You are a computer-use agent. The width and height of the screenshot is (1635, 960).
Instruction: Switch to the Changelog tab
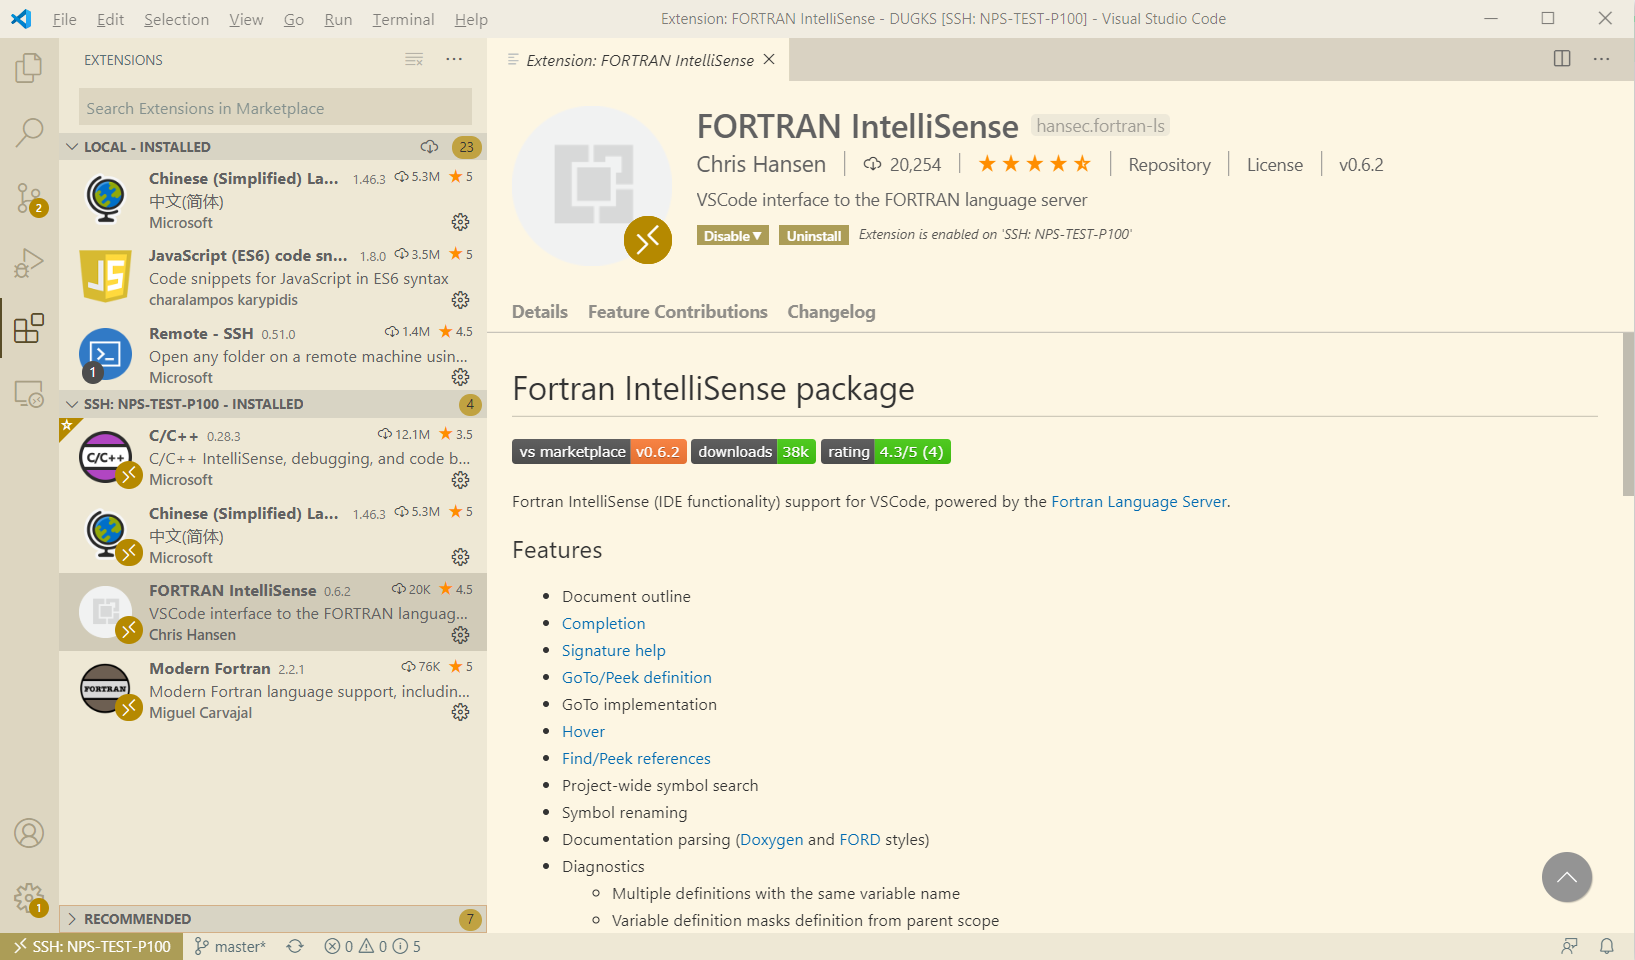pyautogui.click(x=831, y=312)
